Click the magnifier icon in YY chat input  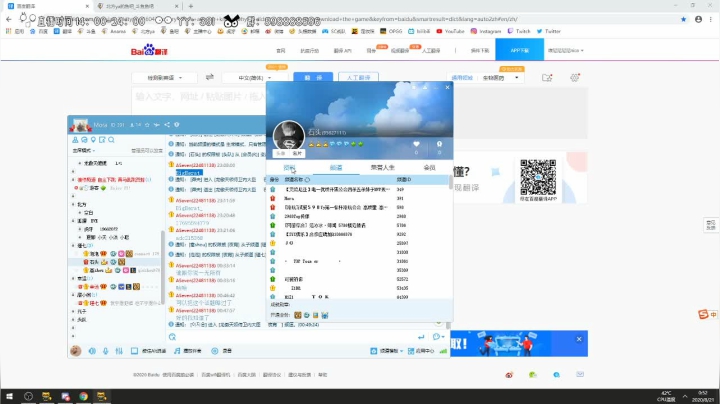tap(172, 337)
